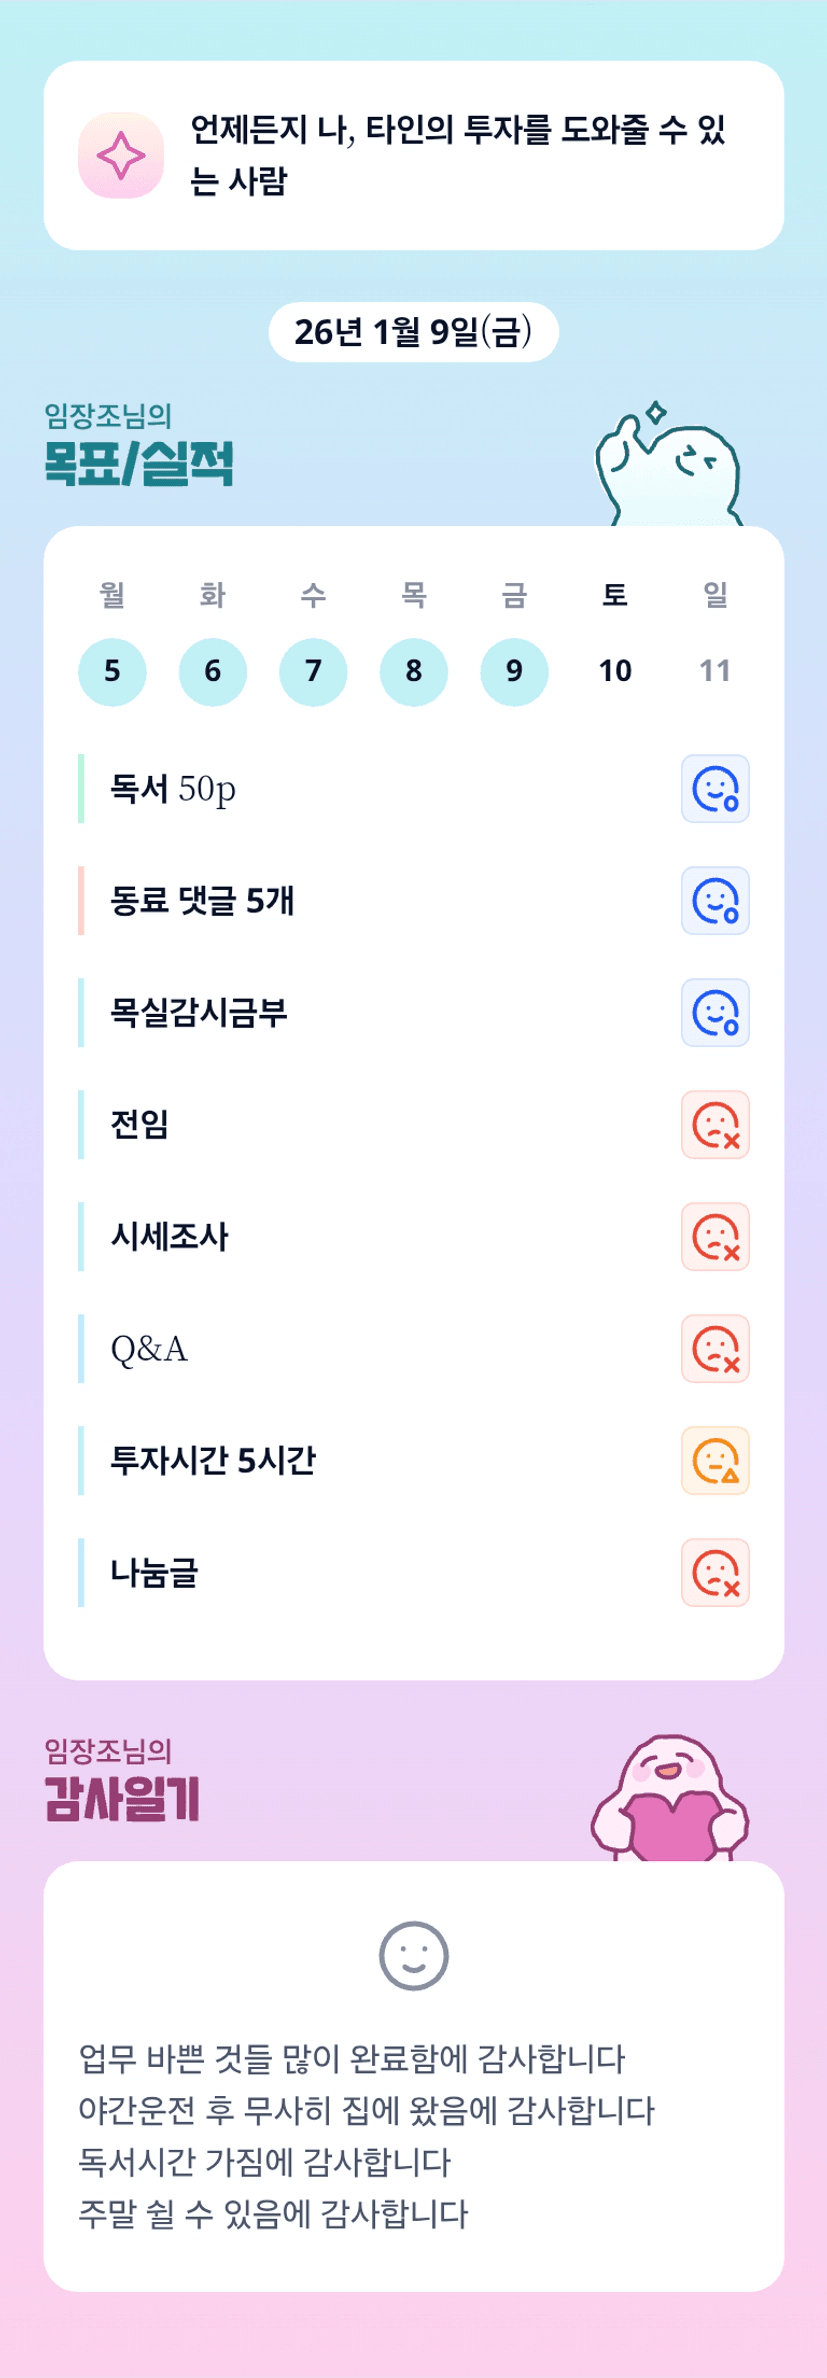Click red sad face status for 나눔글
This screenshot has height=2378, width=827.
(x=715, y=1573)
